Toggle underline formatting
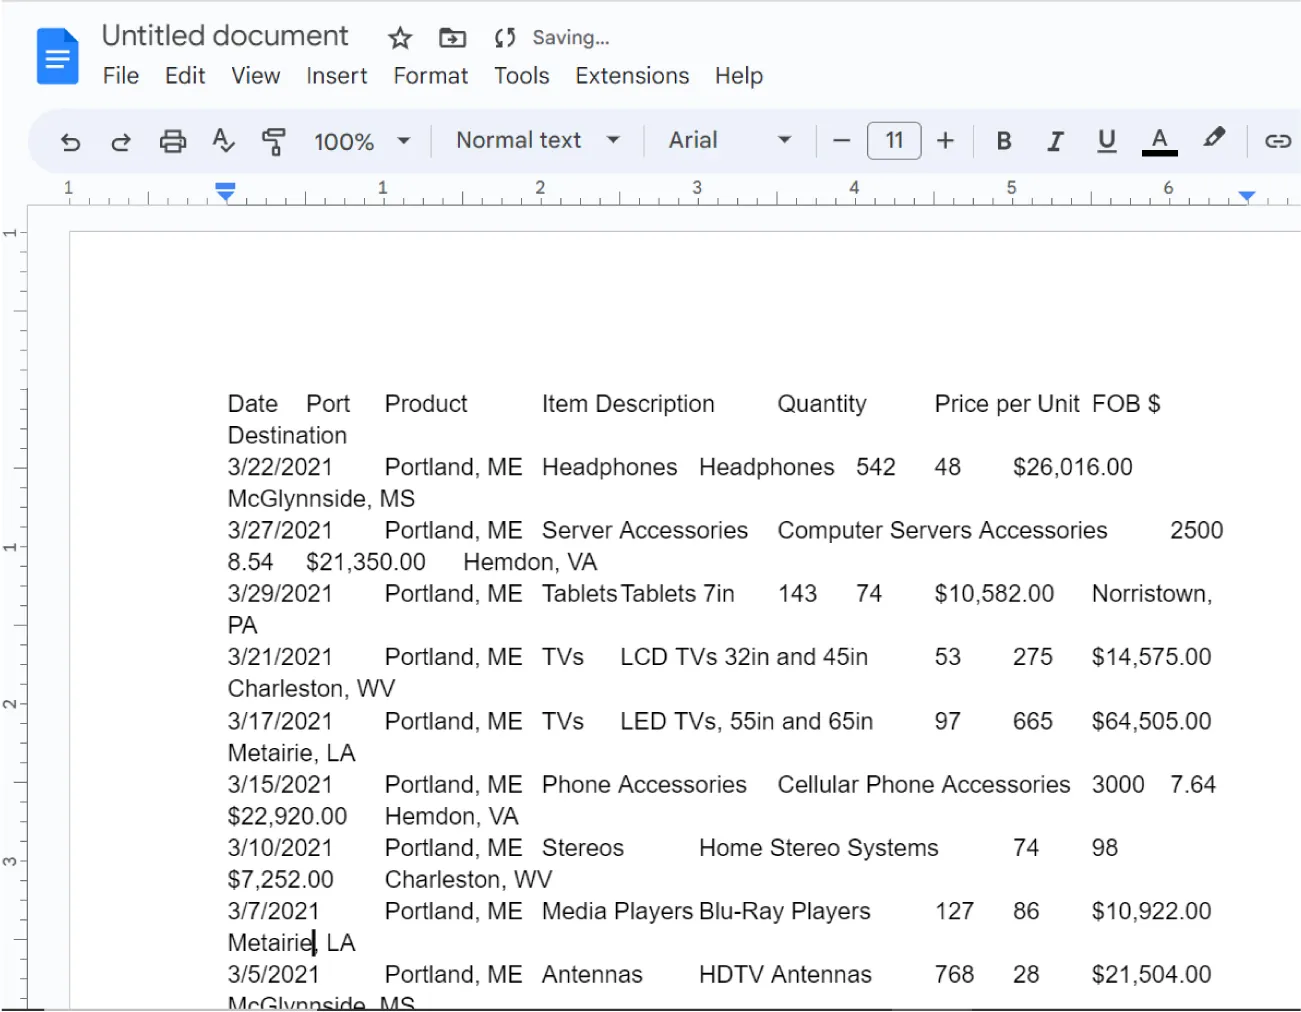The width and height of the screenshot is (1301, 1012). (1106, 141)
